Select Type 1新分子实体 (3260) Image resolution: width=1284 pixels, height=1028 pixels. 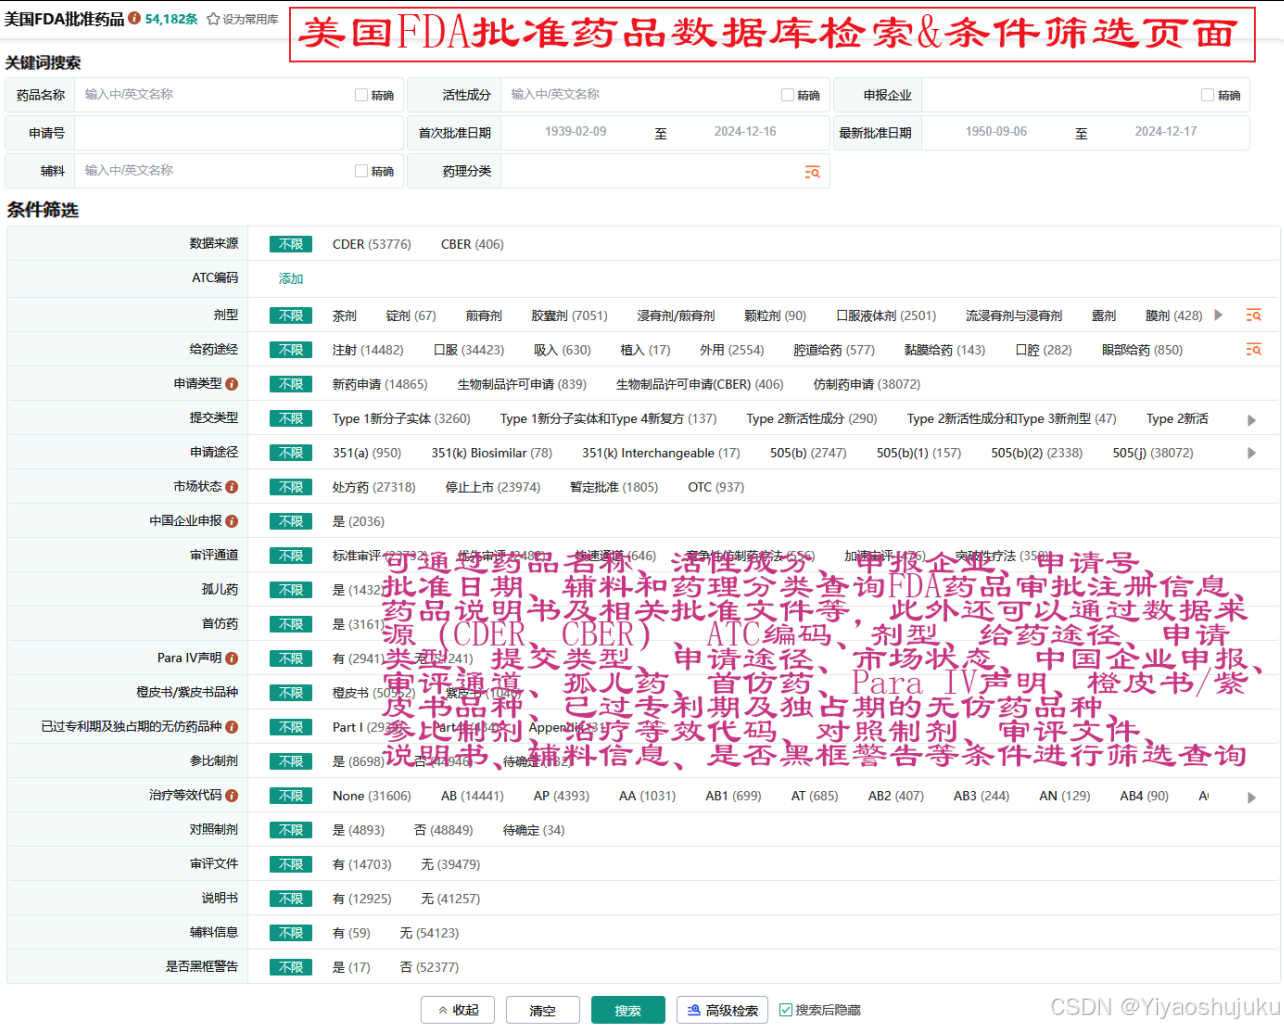coord(401,419)
